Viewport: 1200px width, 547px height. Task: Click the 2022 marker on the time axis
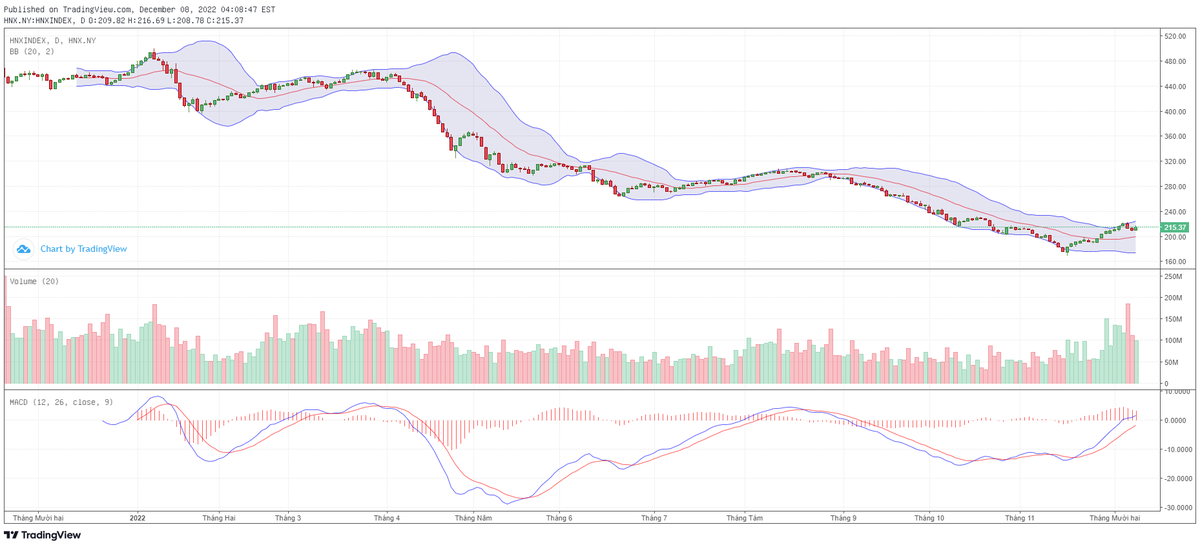pos(137,518)
